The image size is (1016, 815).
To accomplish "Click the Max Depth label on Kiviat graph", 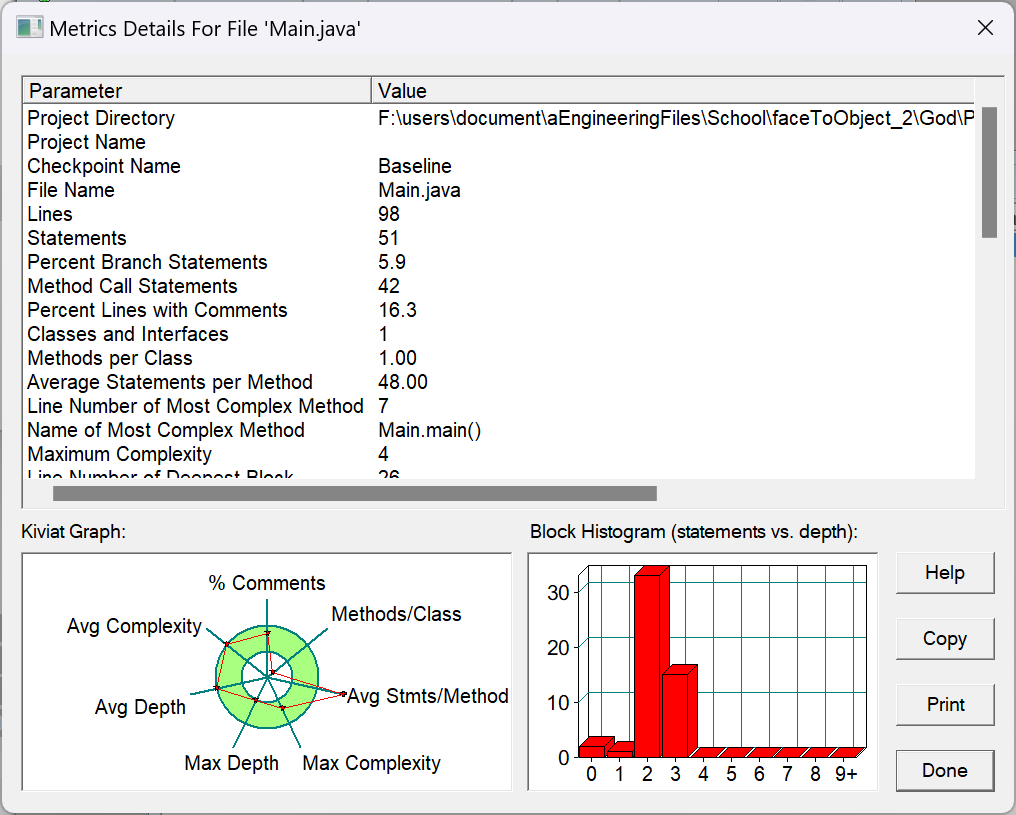I will coord(231,763).
